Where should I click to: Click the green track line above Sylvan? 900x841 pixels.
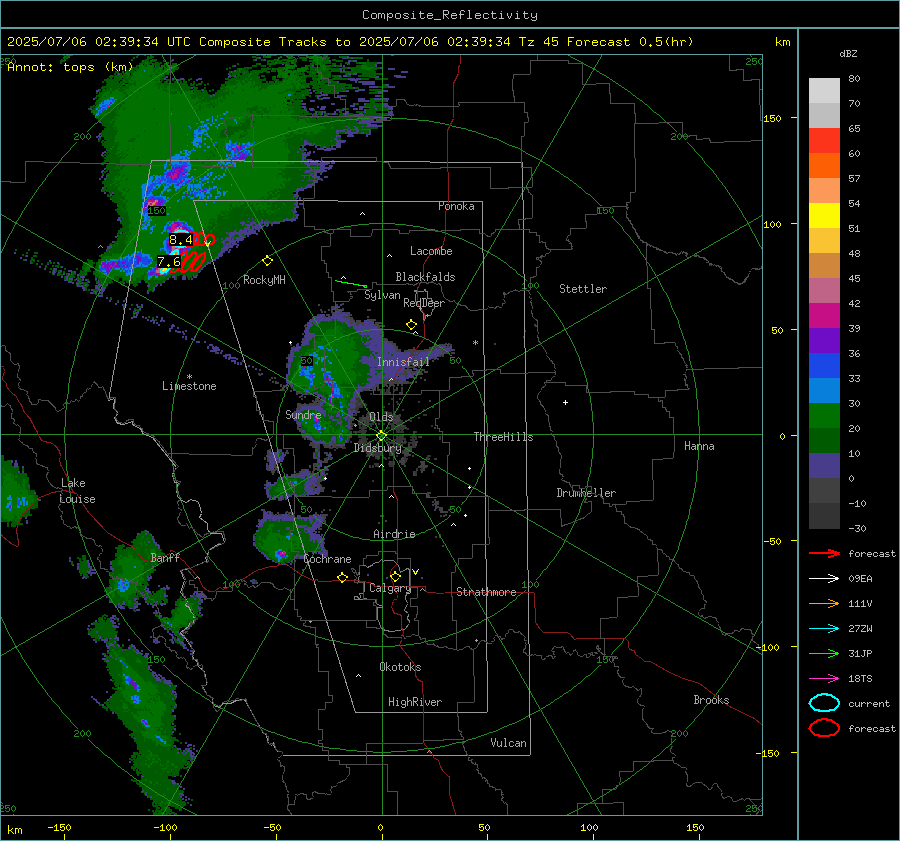pos(351,284)
